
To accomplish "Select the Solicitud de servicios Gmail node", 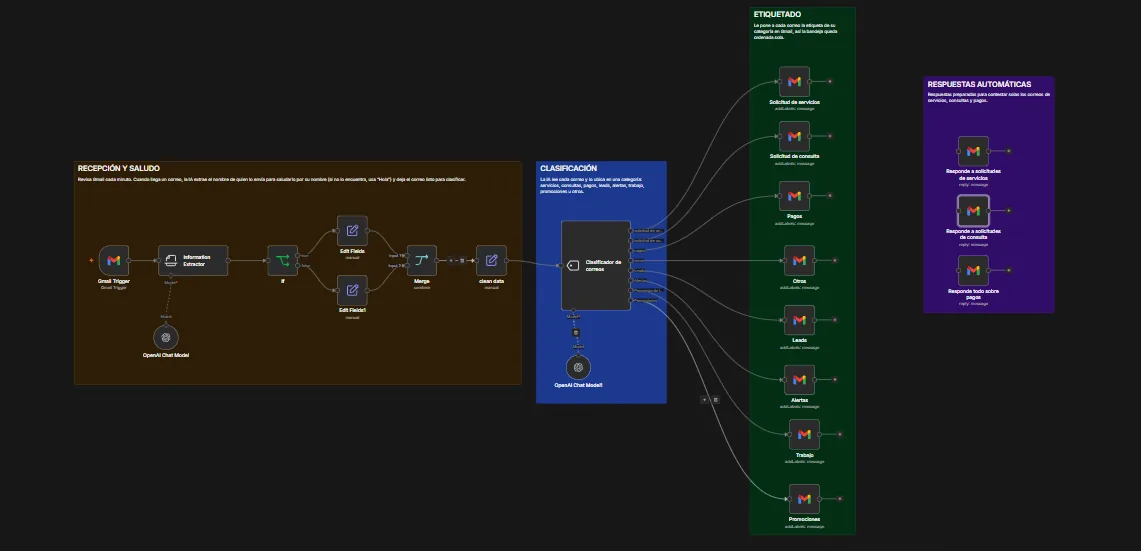I will [794, 82].
